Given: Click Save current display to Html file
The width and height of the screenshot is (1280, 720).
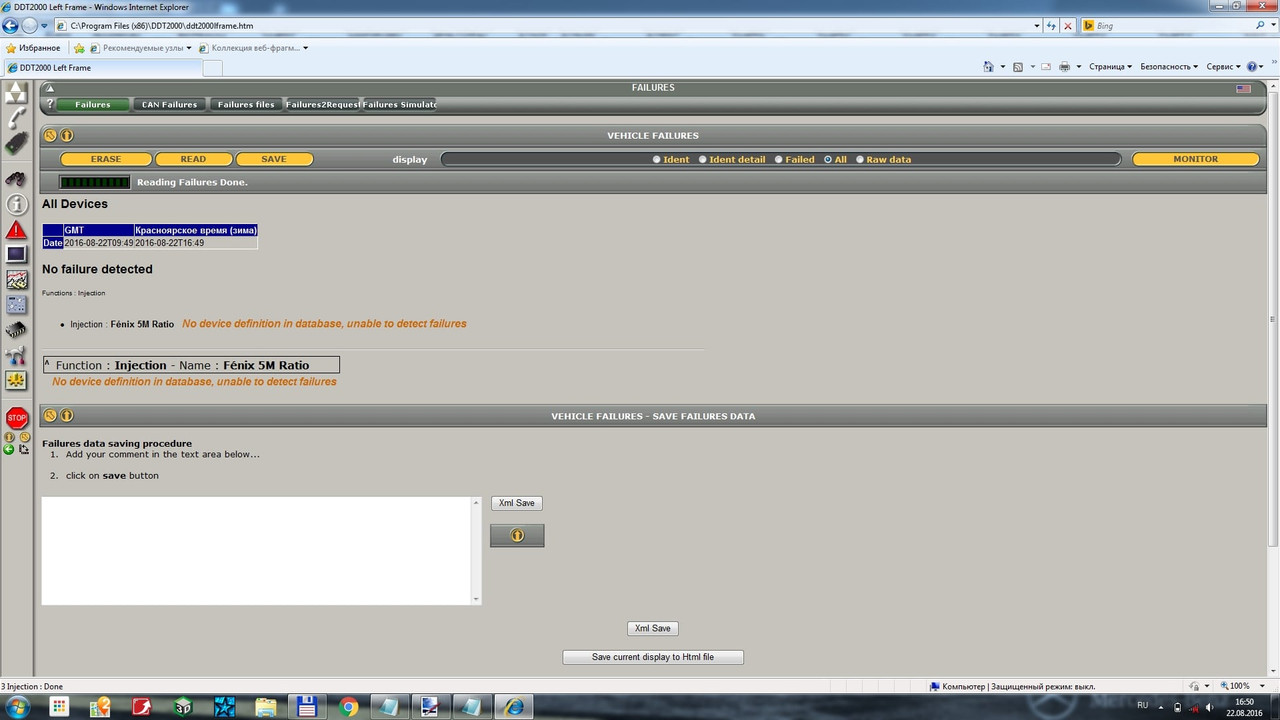Looking at the screenshot, I should pyautogui.click(x=653, y=657).
